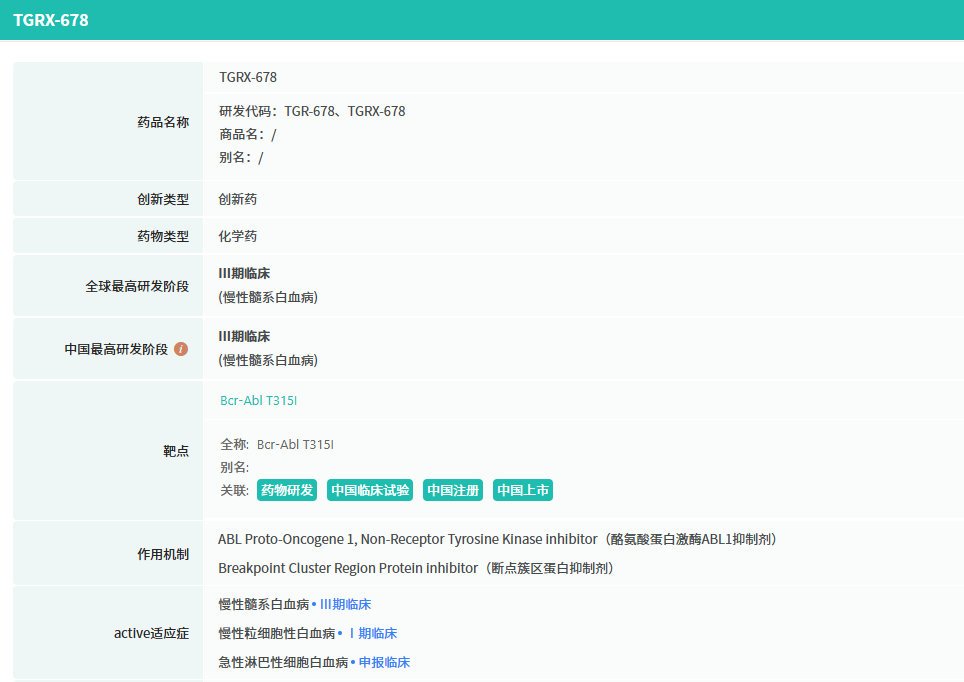The width and height of the screenshot is (964, 682).
Task: Click I期临床 link for 慢性粒细胞性白血病
Action: click(371, 634)
